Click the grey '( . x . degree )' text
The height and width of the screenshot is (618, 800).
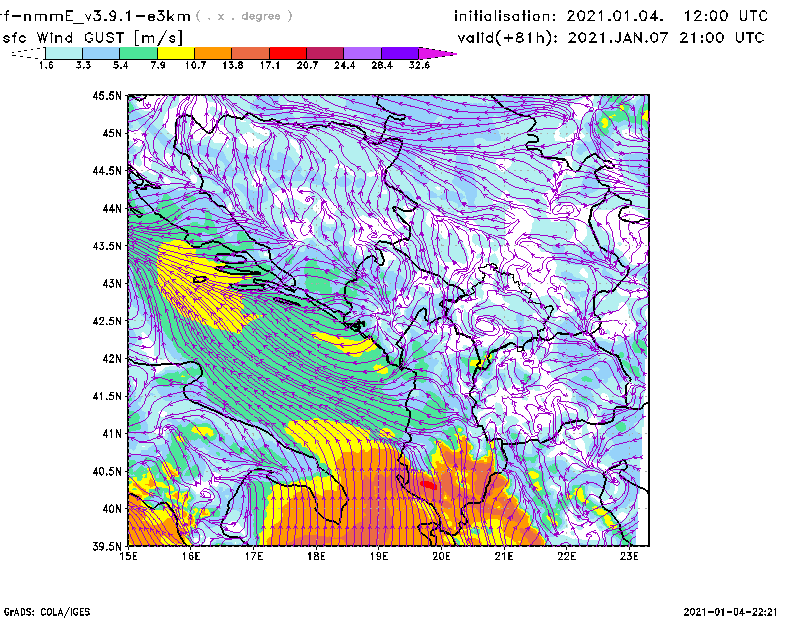[244, 16]
